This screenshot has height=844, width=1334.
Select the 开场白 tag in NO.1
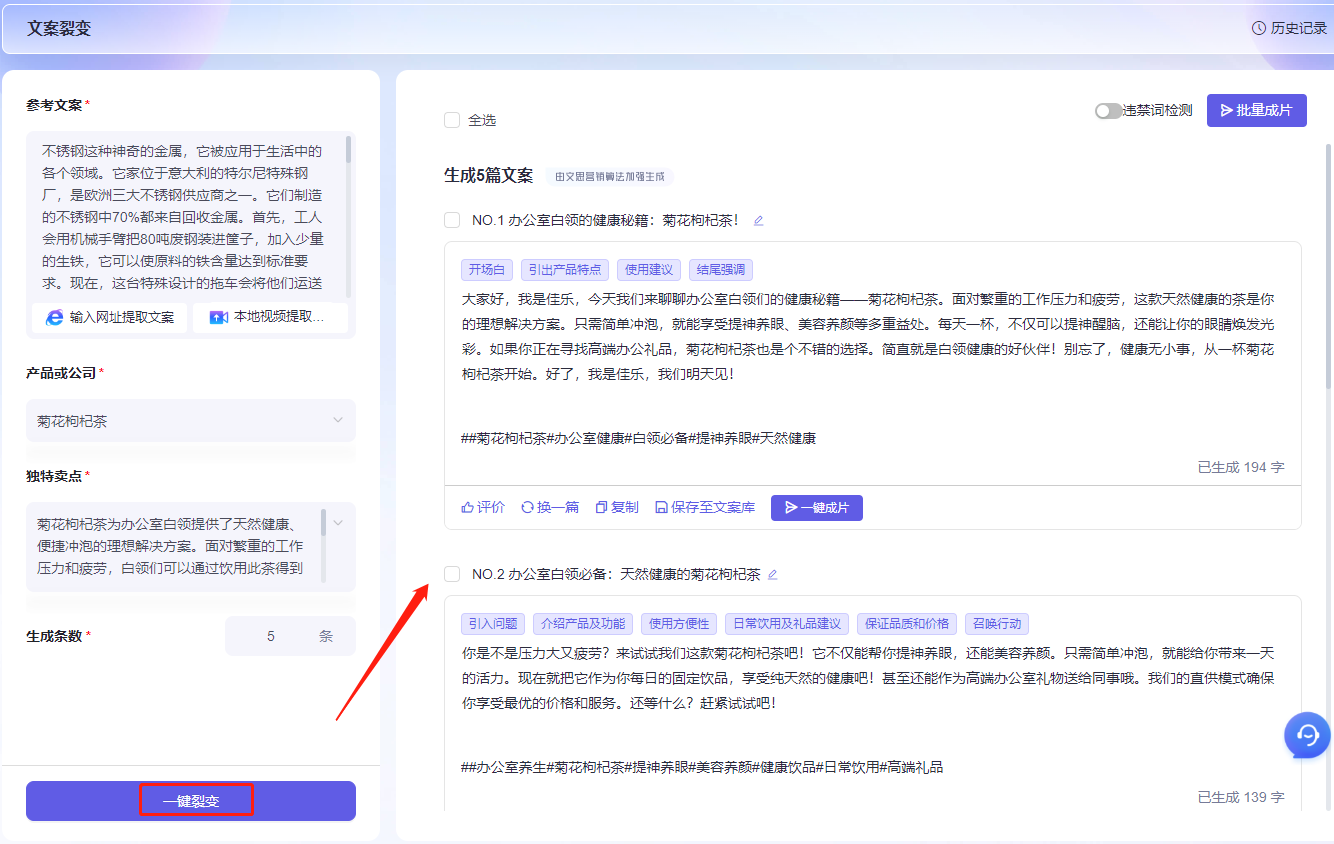coord(487,270)
